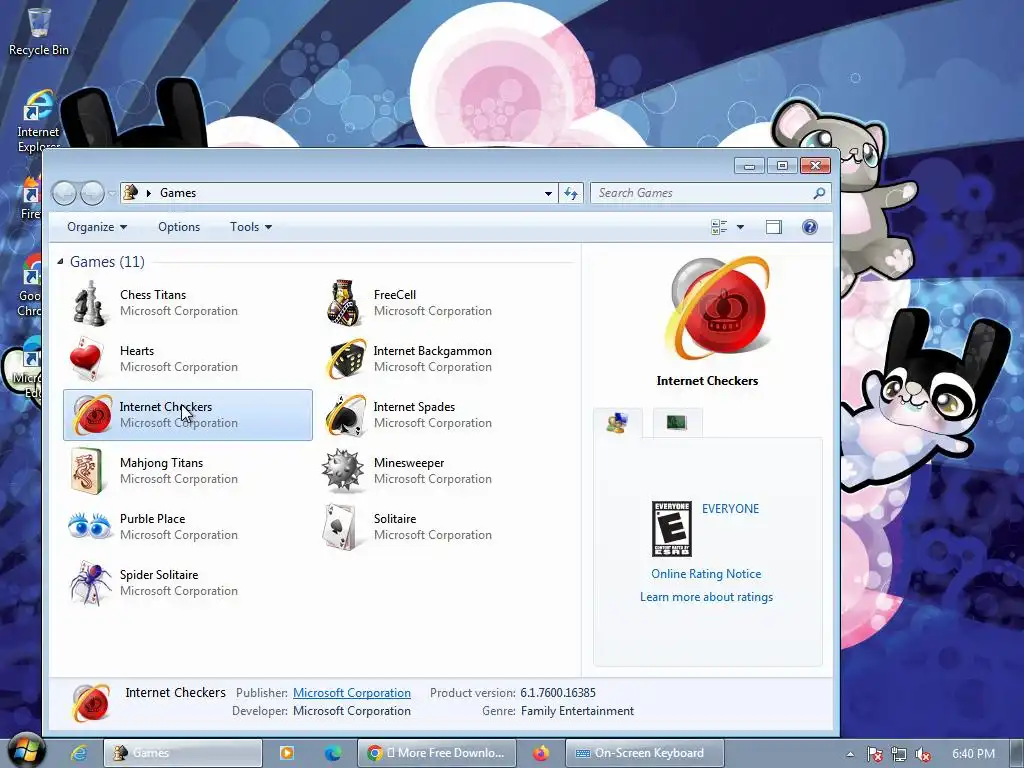The image size is (1024, 768).
Task: Switch to On-Screen Keyboard taskbar button
Action: (x=644, y=753)
